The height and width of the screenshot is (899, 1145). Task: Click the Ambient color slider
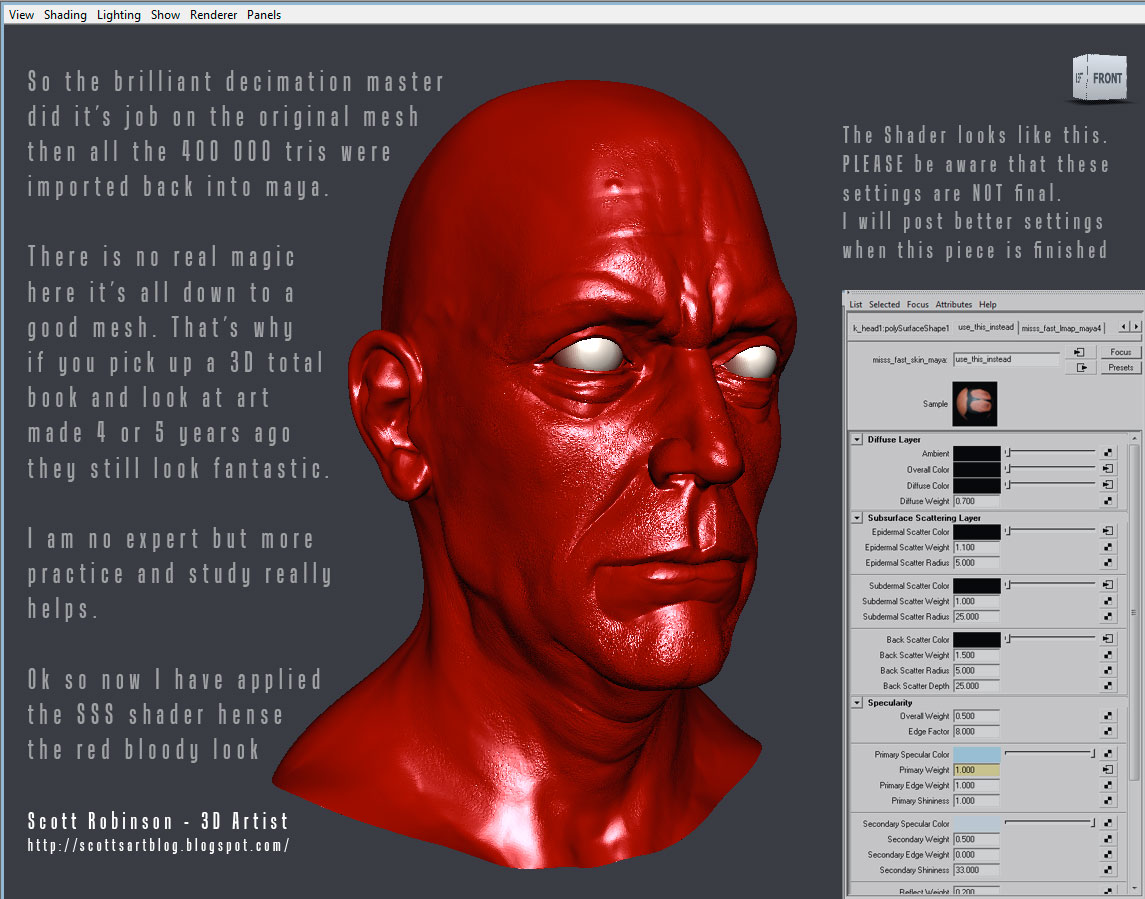pos(1050,453)
